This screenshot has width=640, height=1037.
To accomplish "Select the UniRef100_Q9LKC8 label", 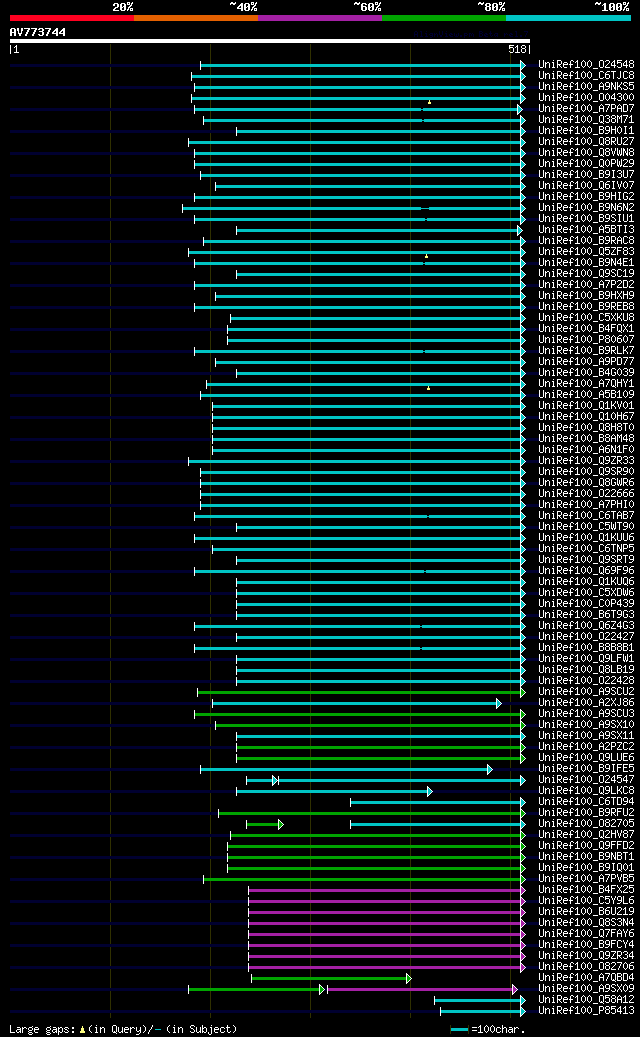I will click(x=586, y=791).
